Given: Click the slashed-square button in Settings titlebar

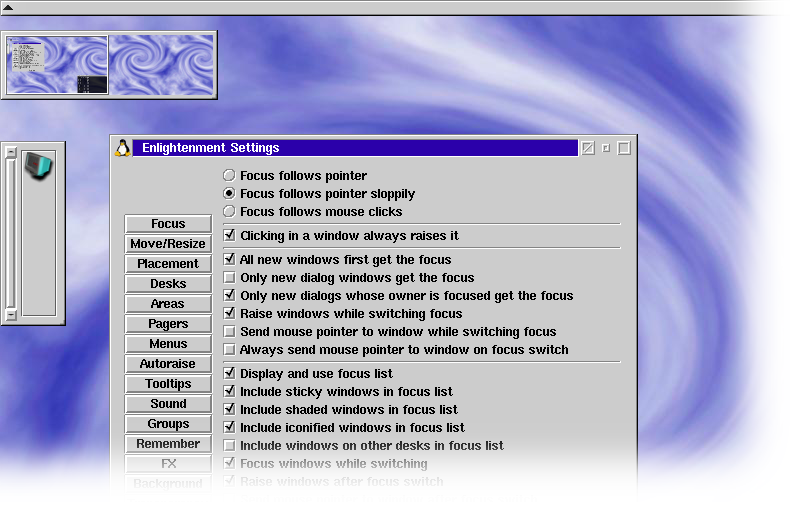Looking at the screenshot, I should pos(588,148).
